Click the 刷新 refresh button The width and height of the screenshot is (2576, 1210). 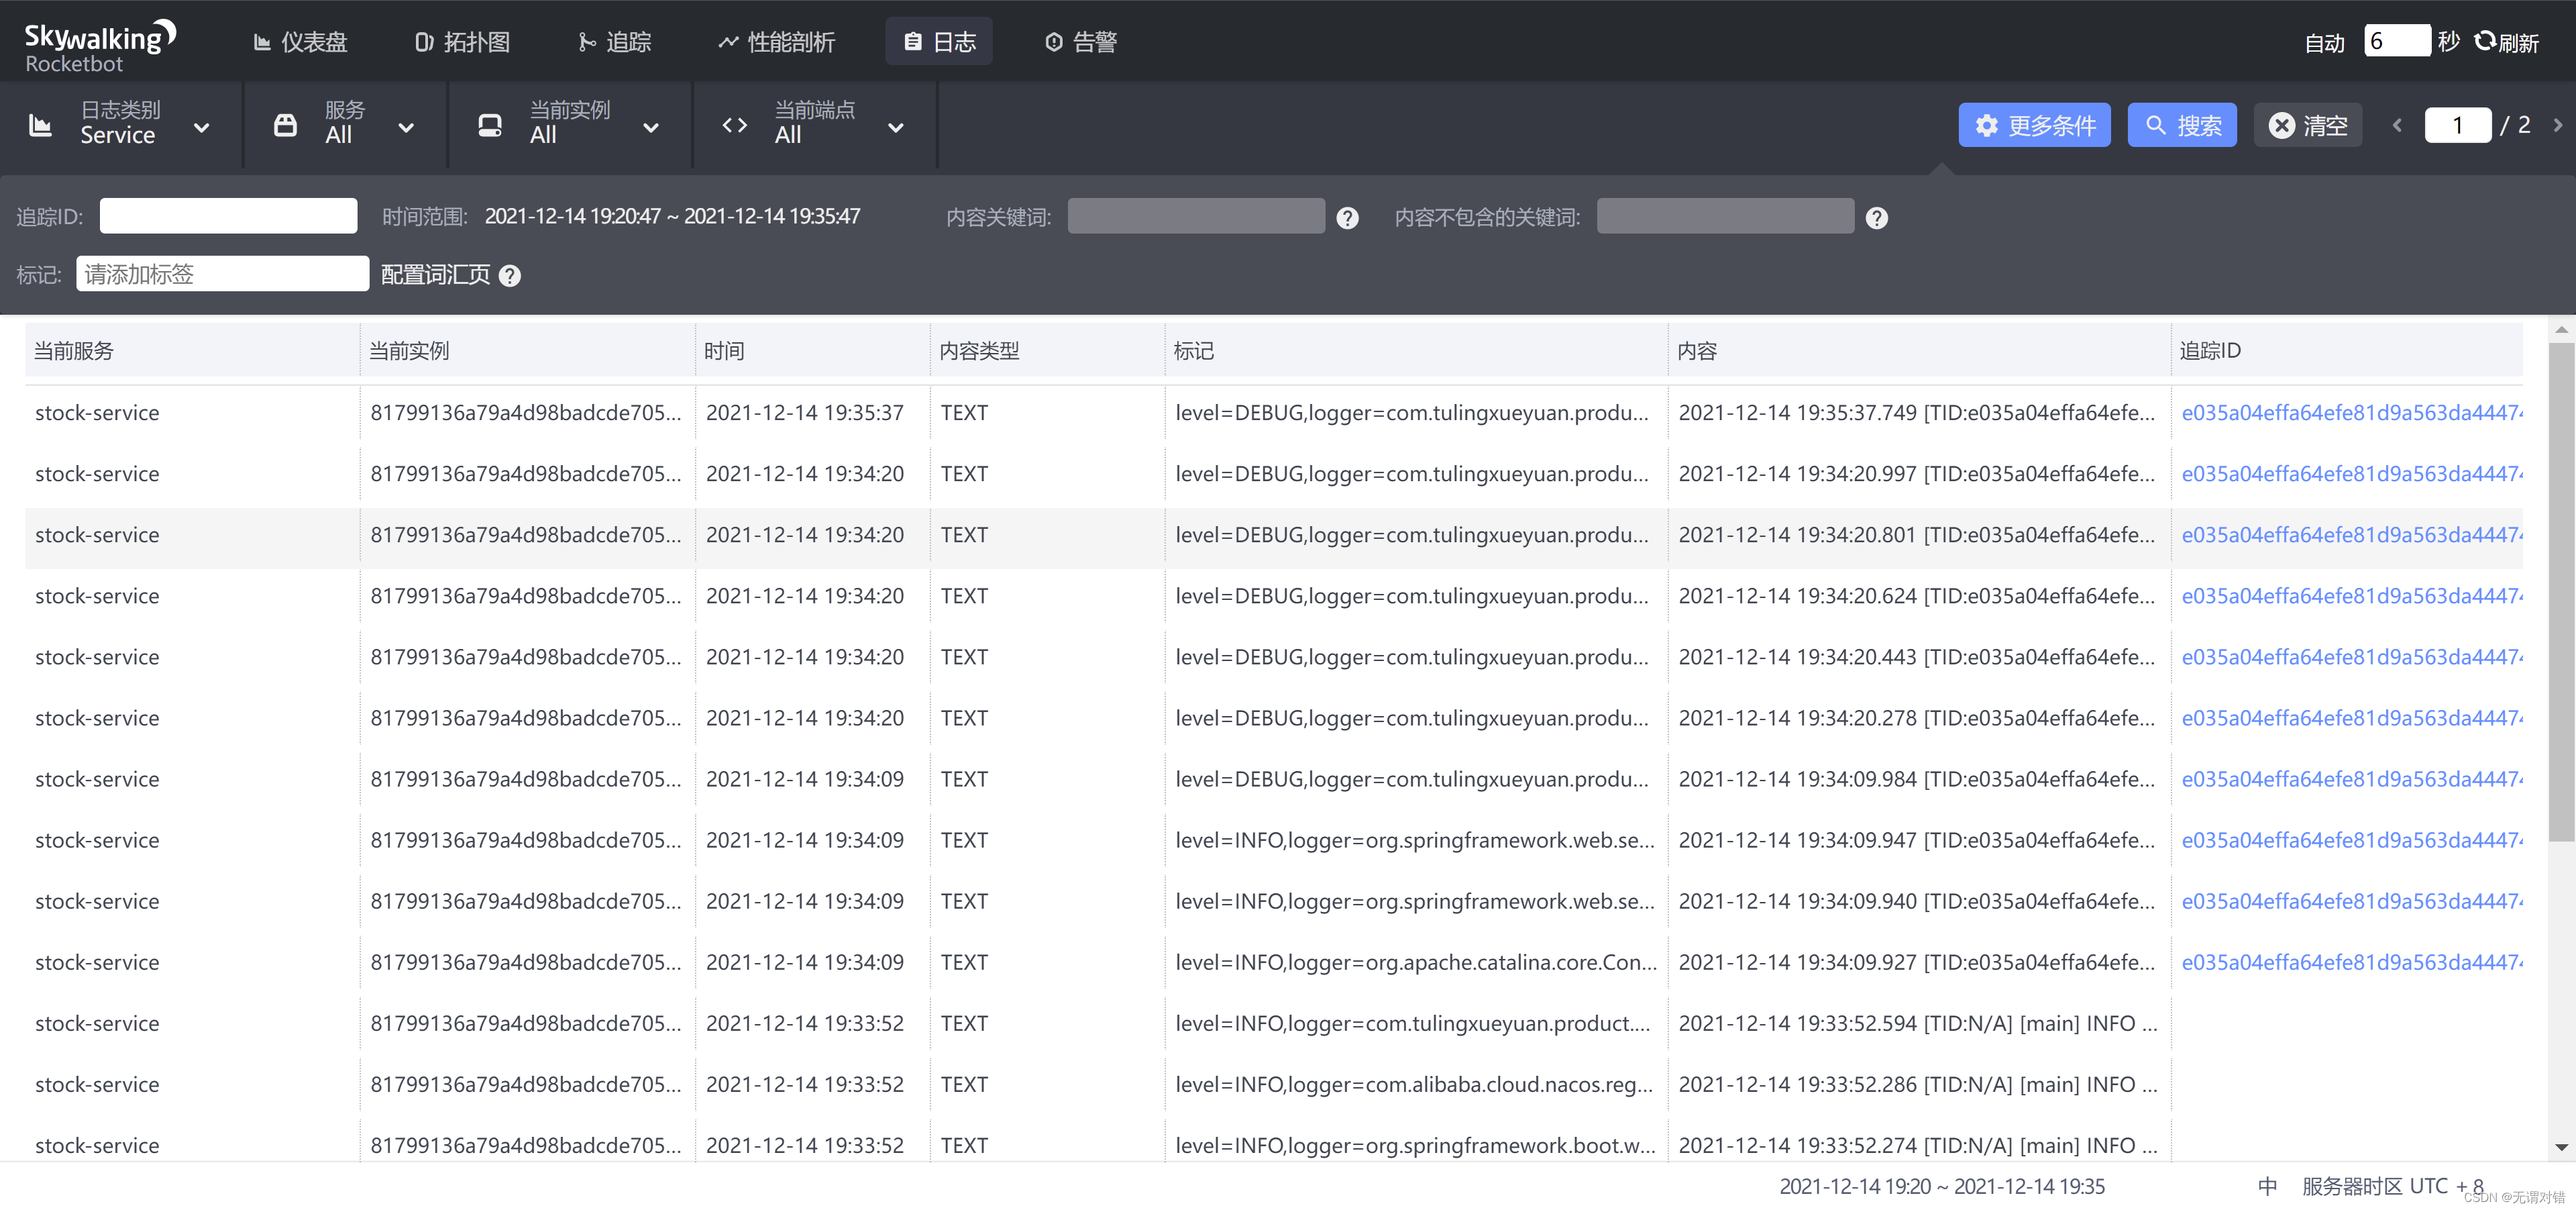pyautogui.click(x=2506, y=42)
